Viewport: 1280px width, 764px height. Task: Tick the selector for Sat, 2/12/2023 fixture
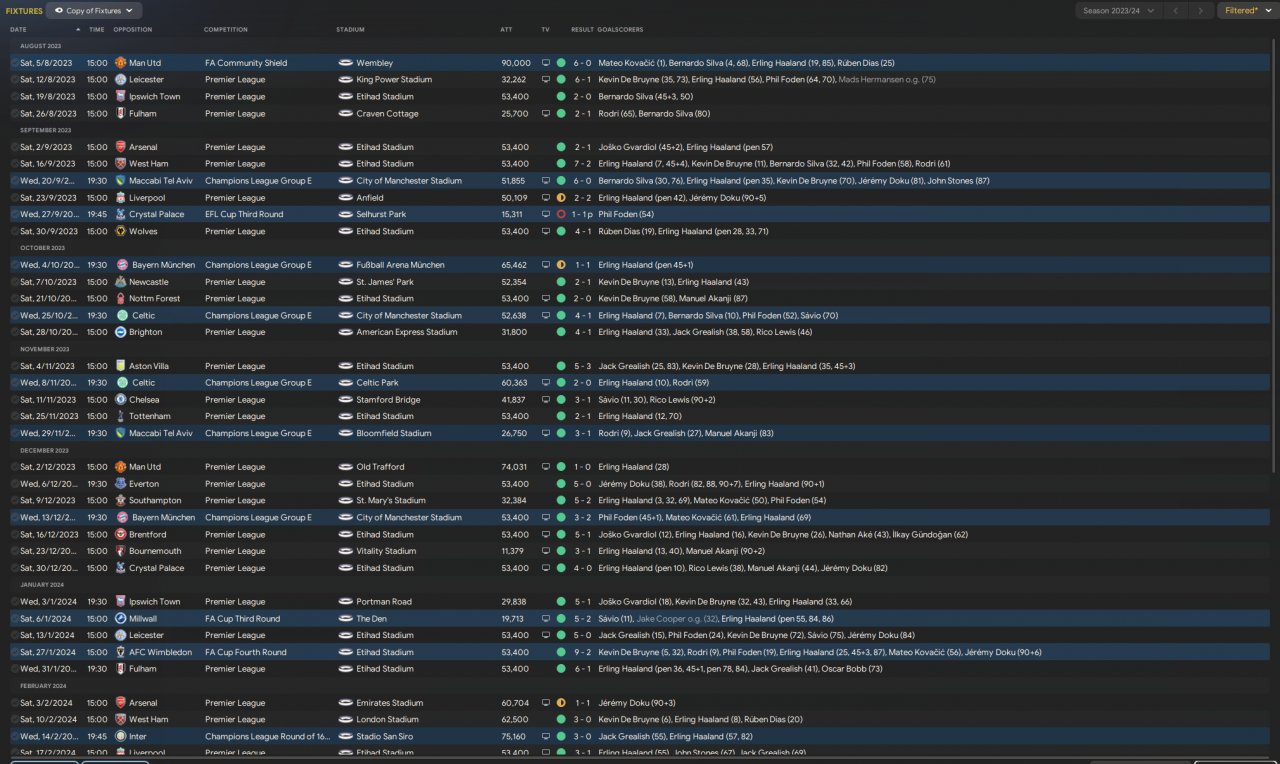(14, 467)
